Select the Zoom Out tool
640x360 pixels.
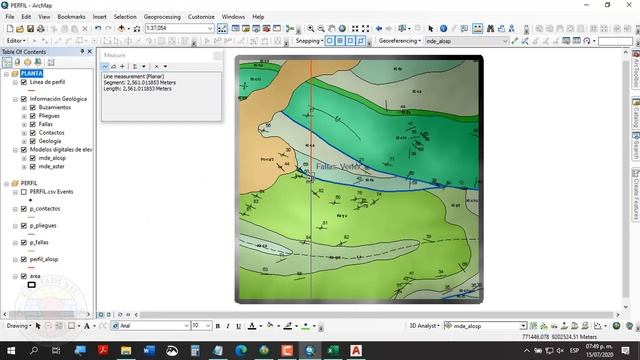(321, 29)
